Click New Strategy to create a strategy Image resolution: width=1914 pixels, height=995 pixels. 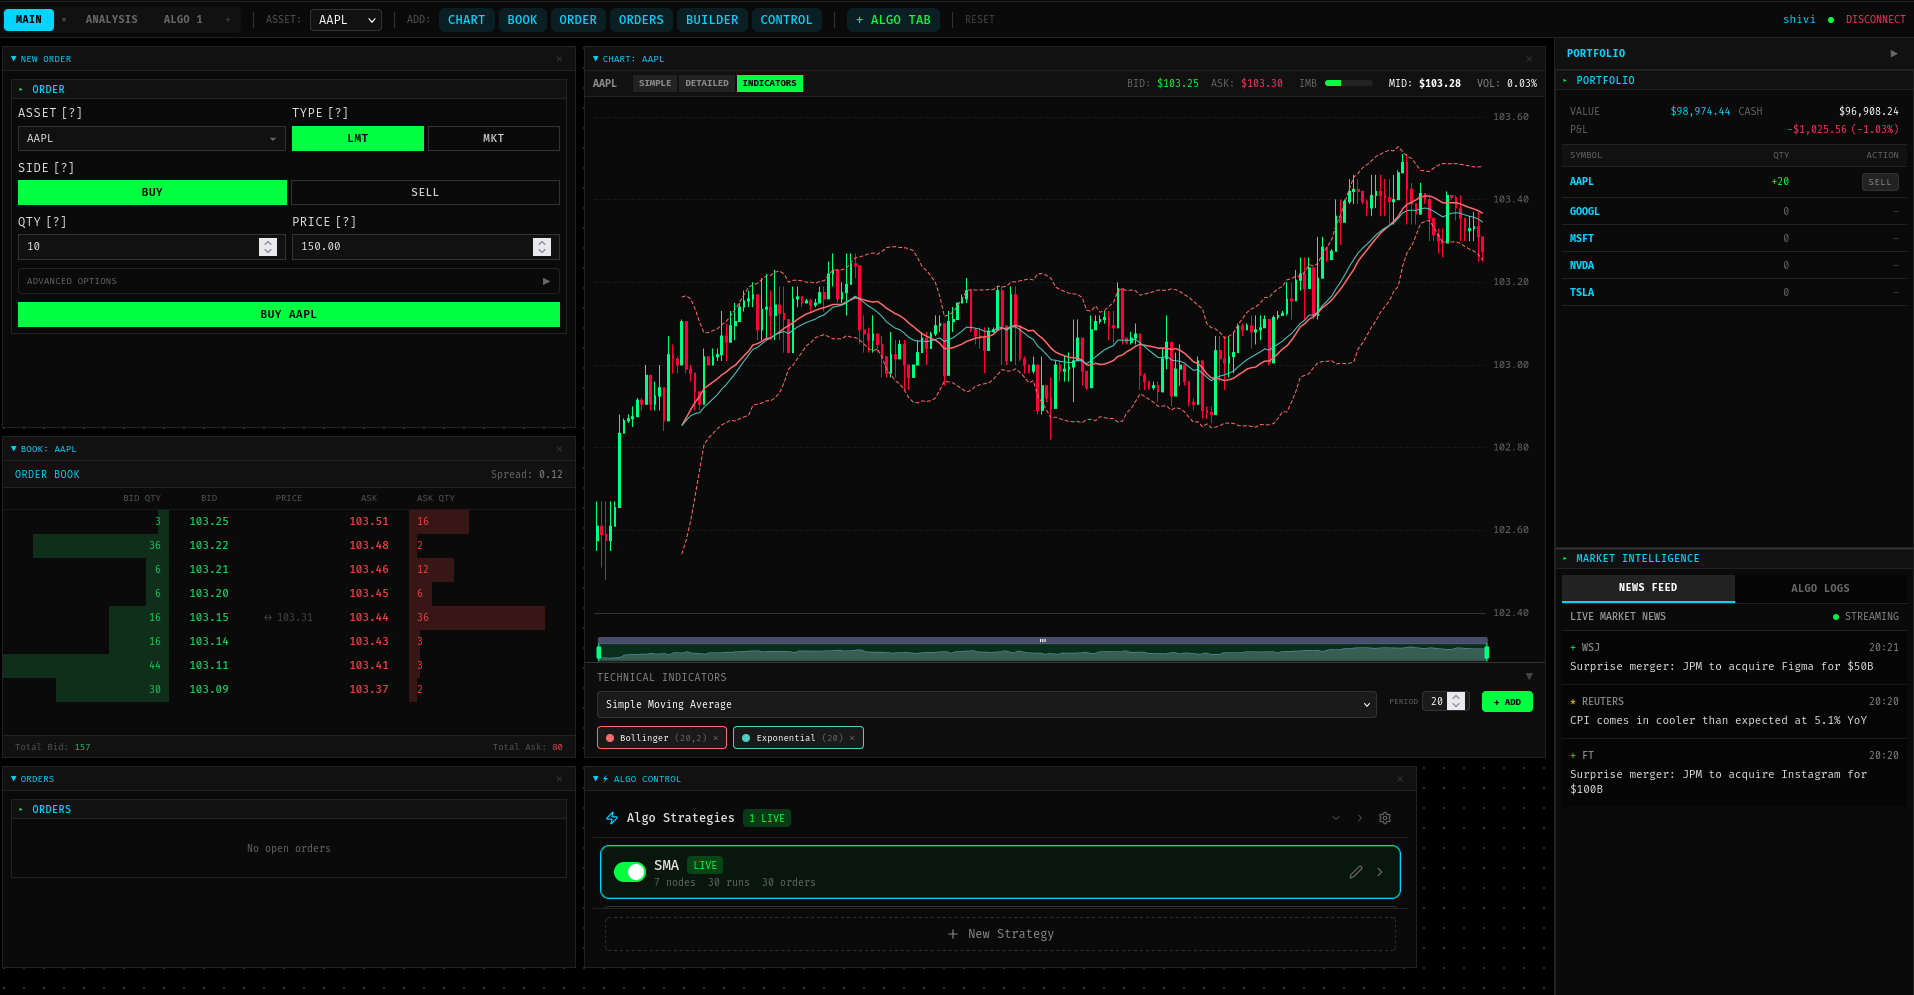999,933
